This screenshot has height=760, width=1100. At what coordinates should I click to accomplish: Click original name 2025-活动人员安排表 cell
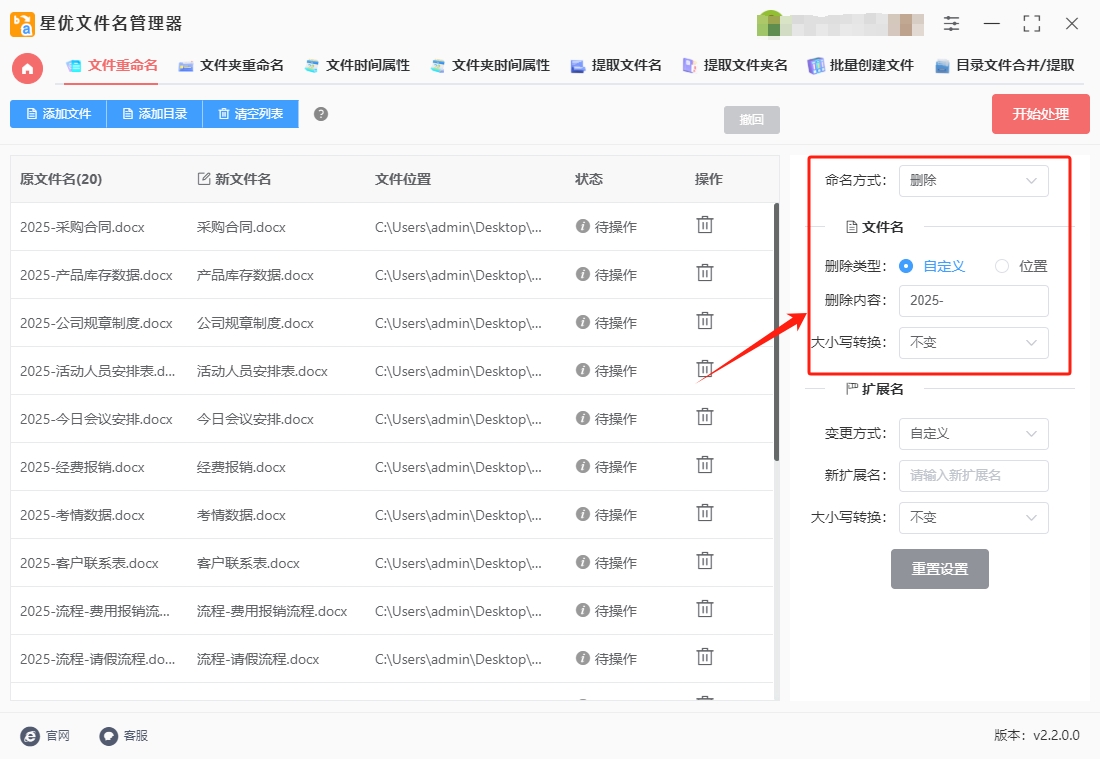[98, 371]
